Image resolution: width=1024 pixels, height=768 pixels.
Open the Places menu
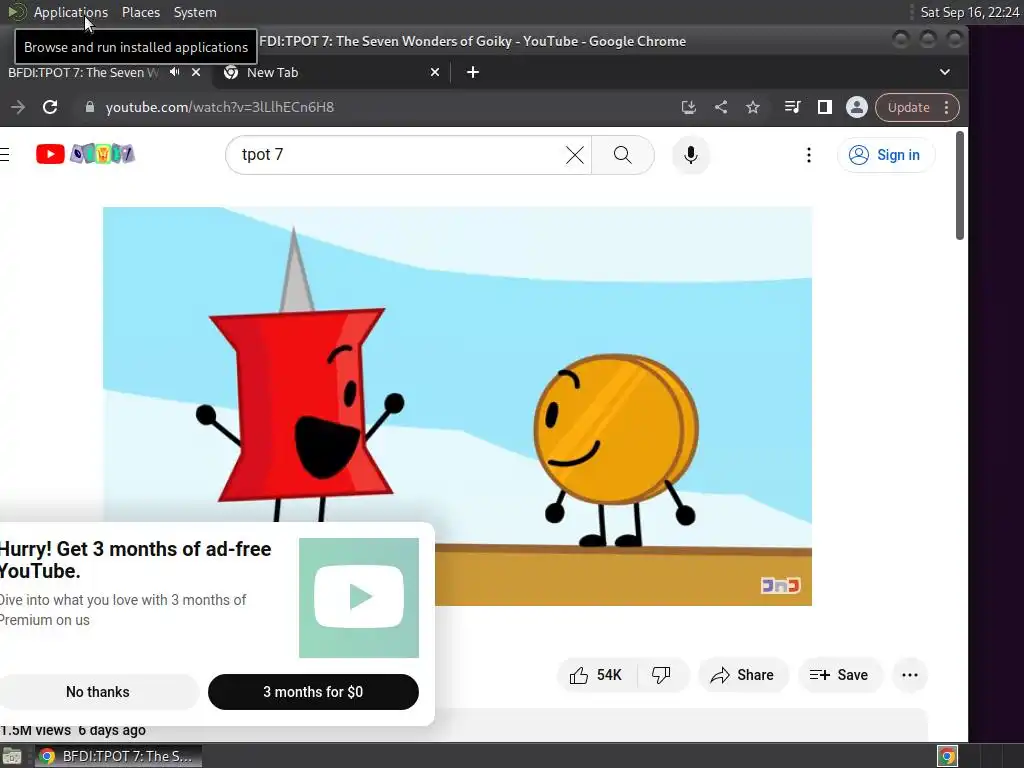click(140, 12)
